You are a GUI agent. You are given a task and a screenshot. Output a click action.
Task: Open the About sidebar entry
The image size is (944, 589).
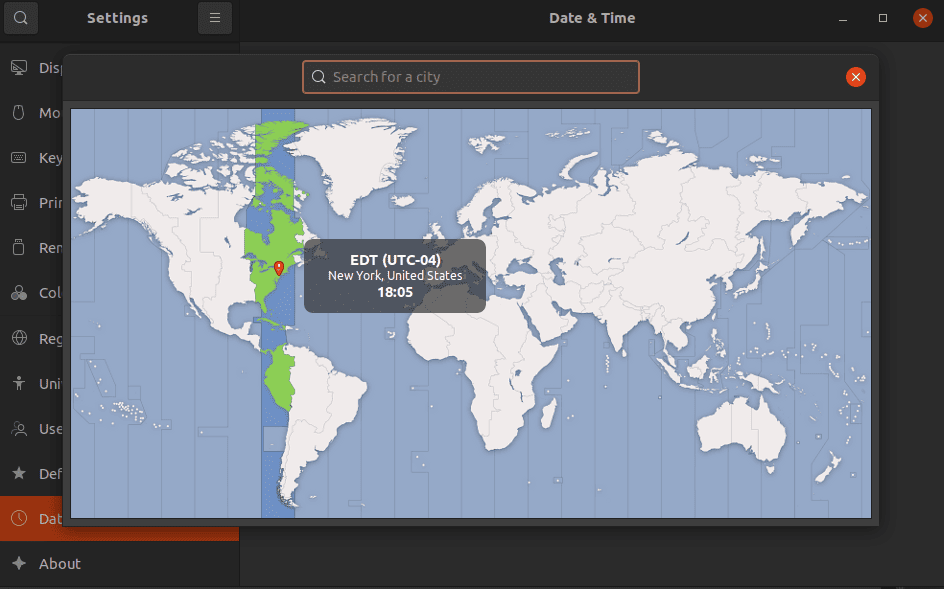[59, 564]
